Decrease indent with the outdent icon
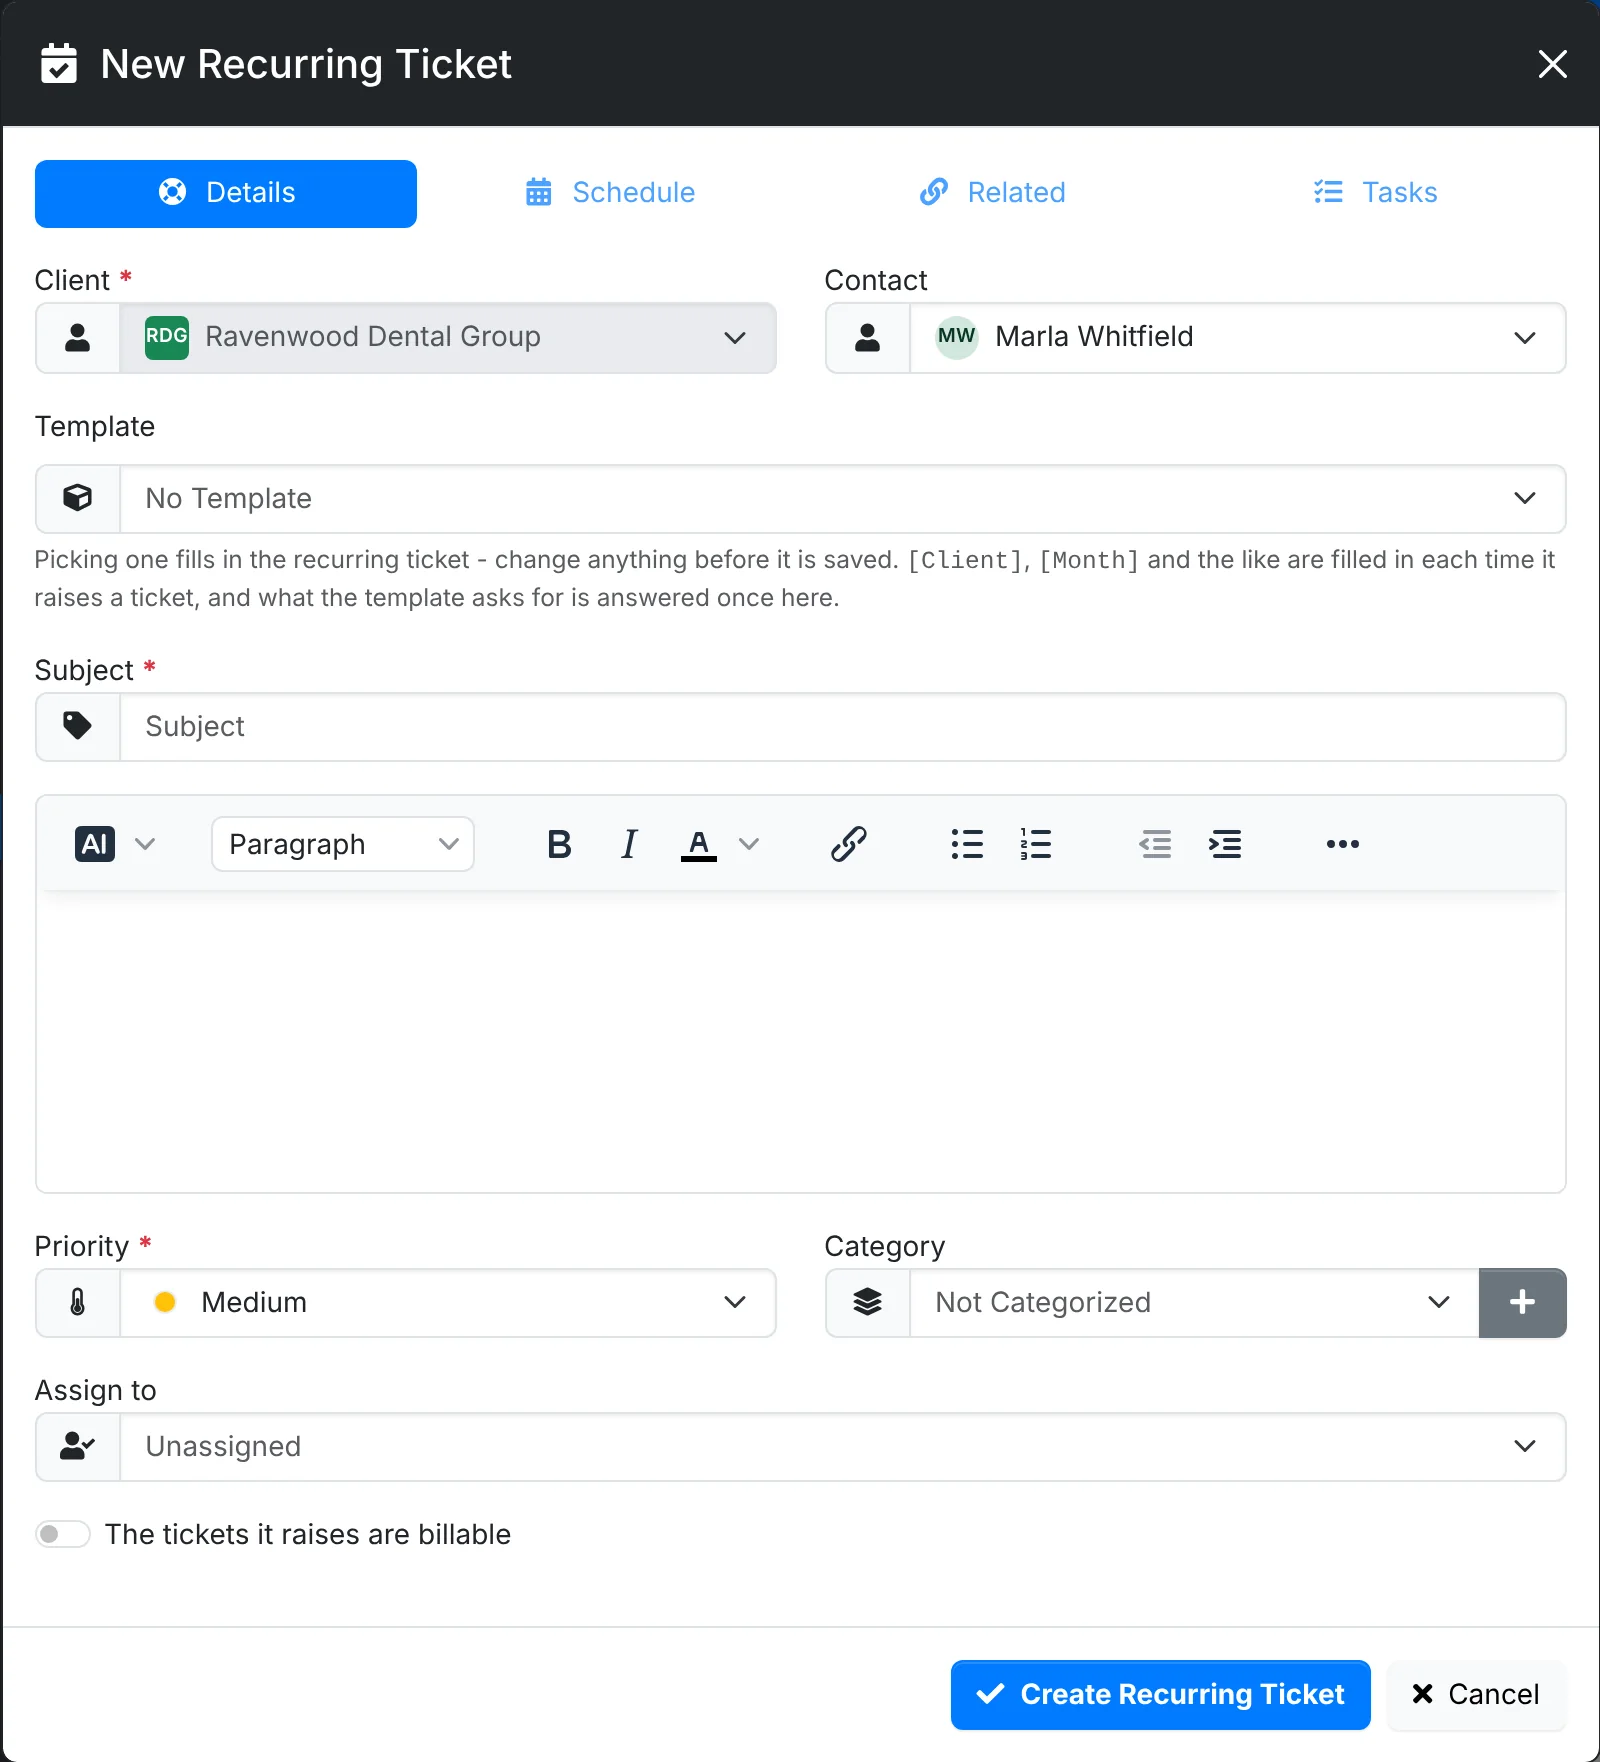1600x1762 pixels. pos(1155,844)
